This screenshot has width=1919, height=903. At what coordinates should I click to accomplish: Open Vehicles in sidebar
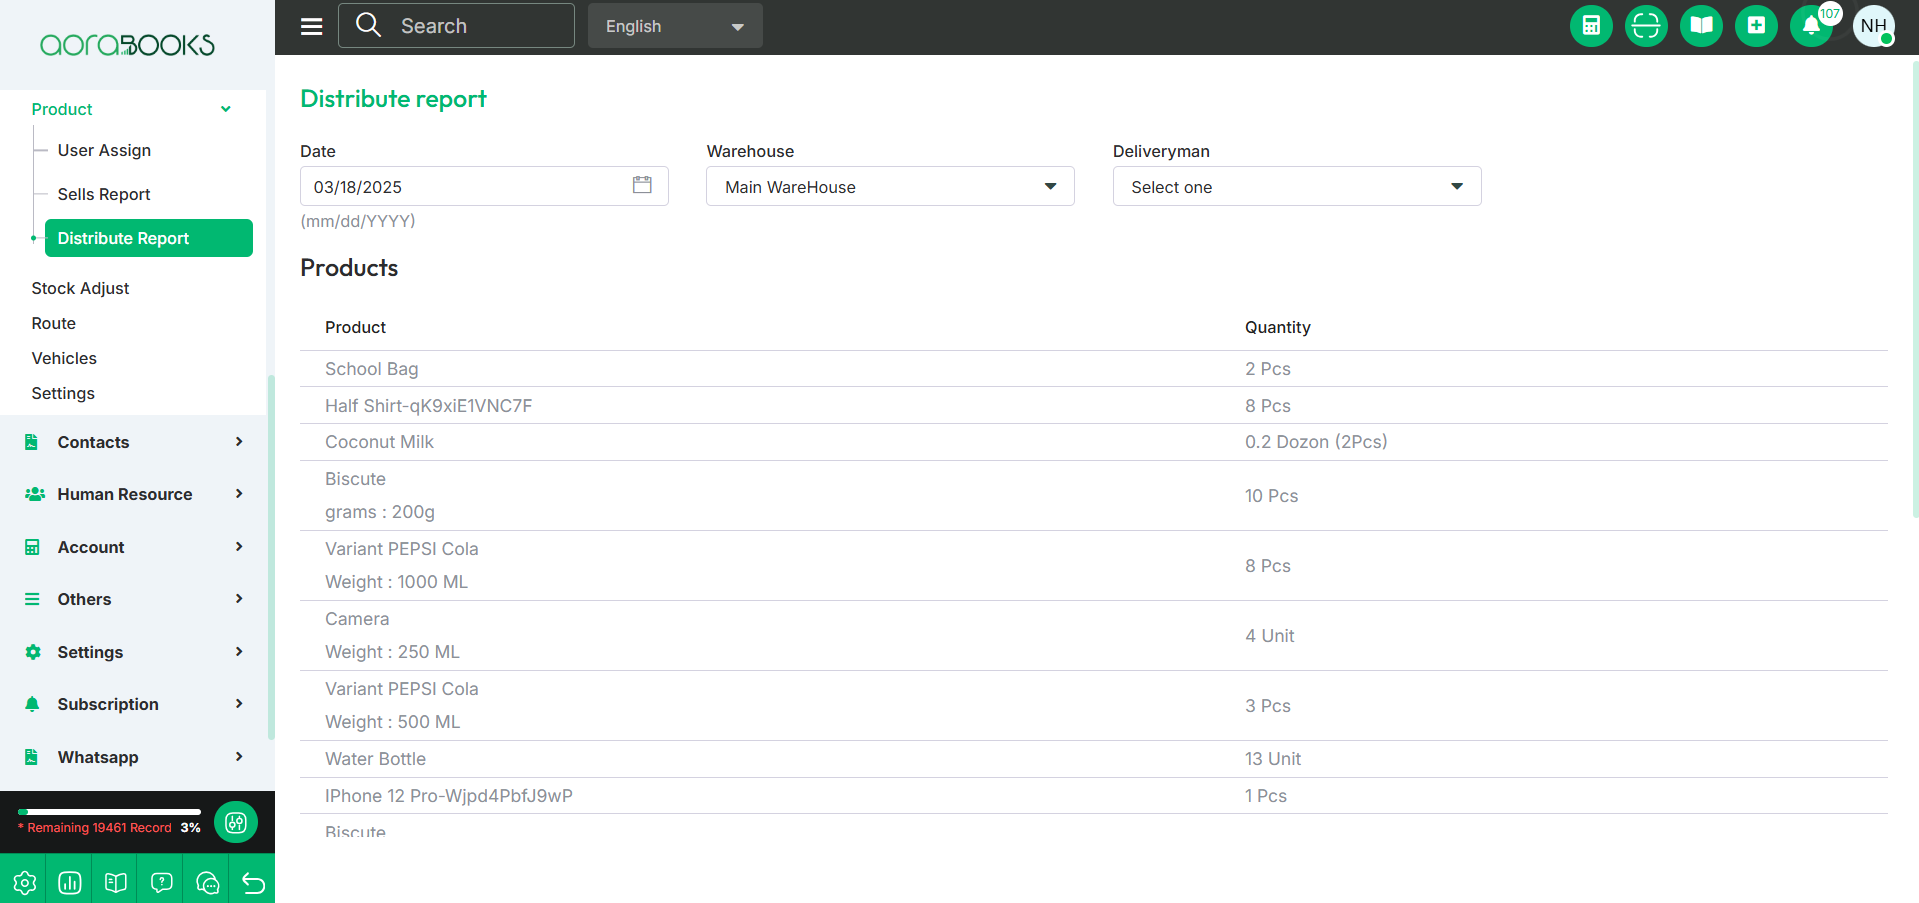(64, 358)
